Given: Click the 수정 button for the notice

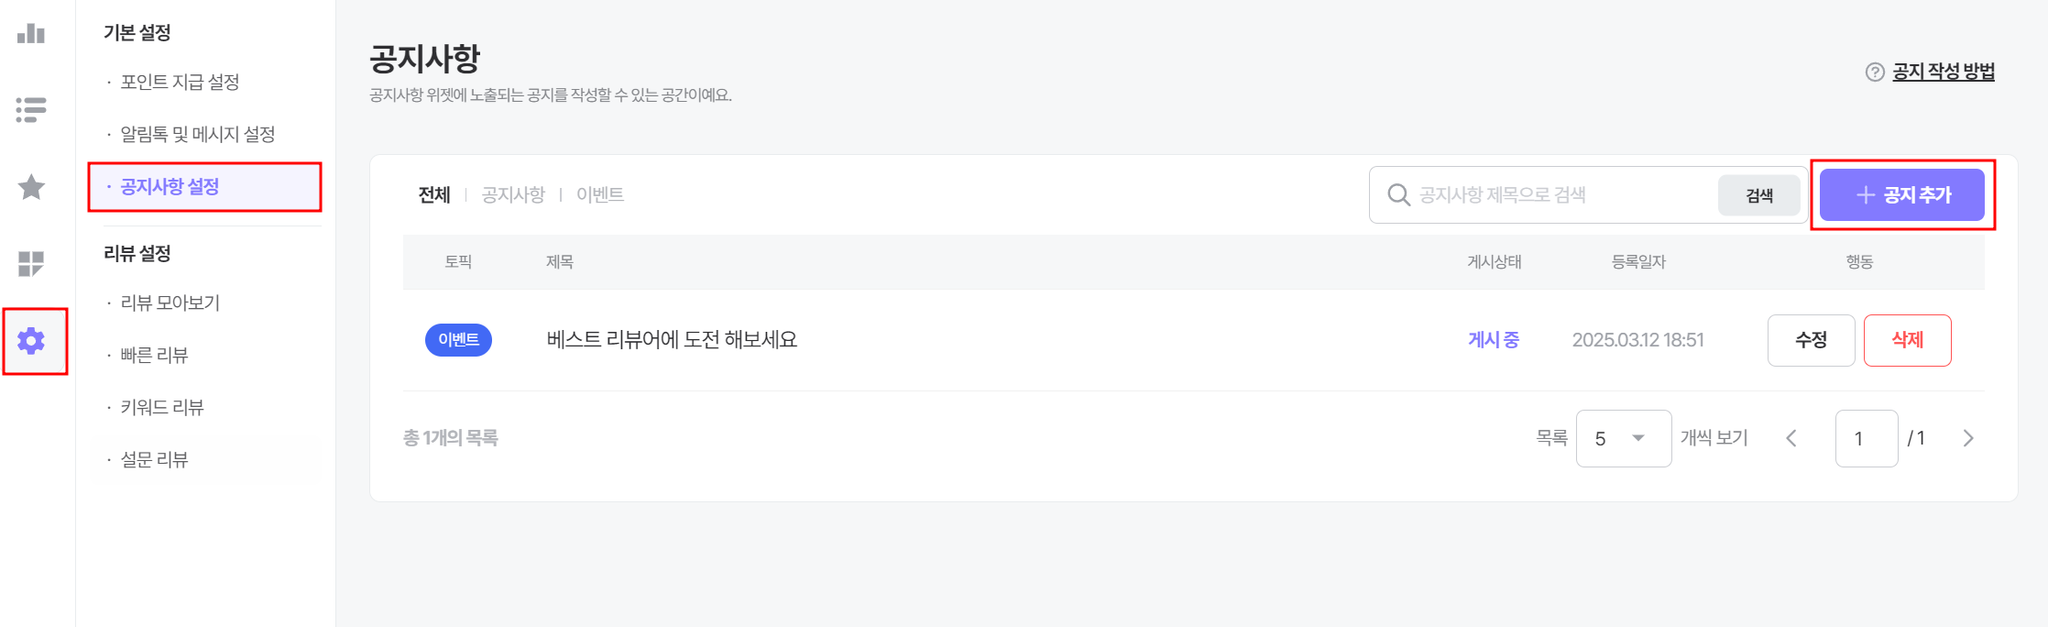Looking at the screenshot, I should 1811,340.
